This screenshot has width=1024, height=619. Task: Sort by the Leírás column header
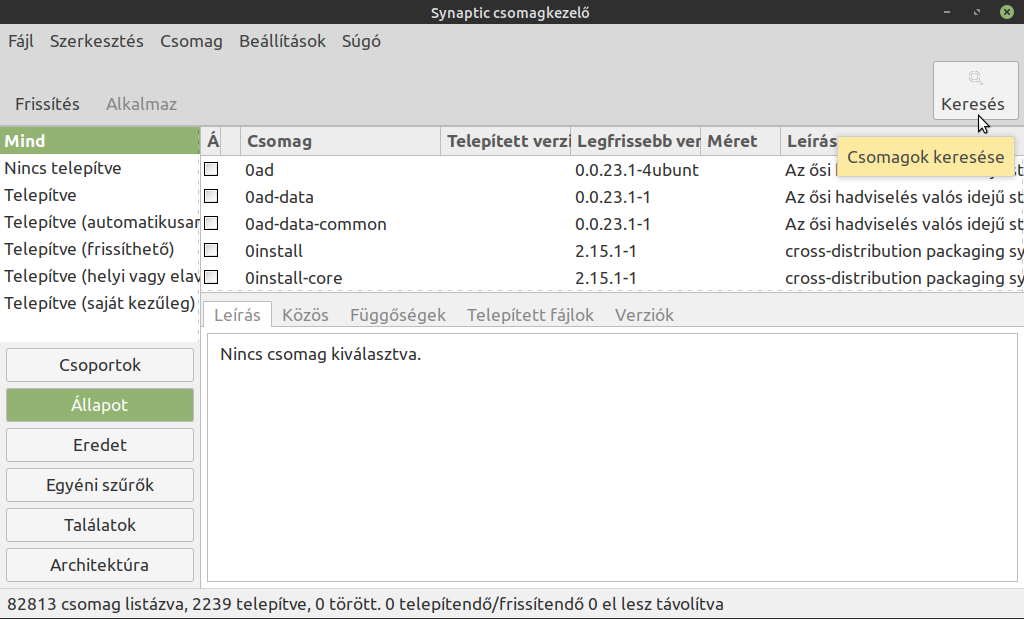[812, 141]
